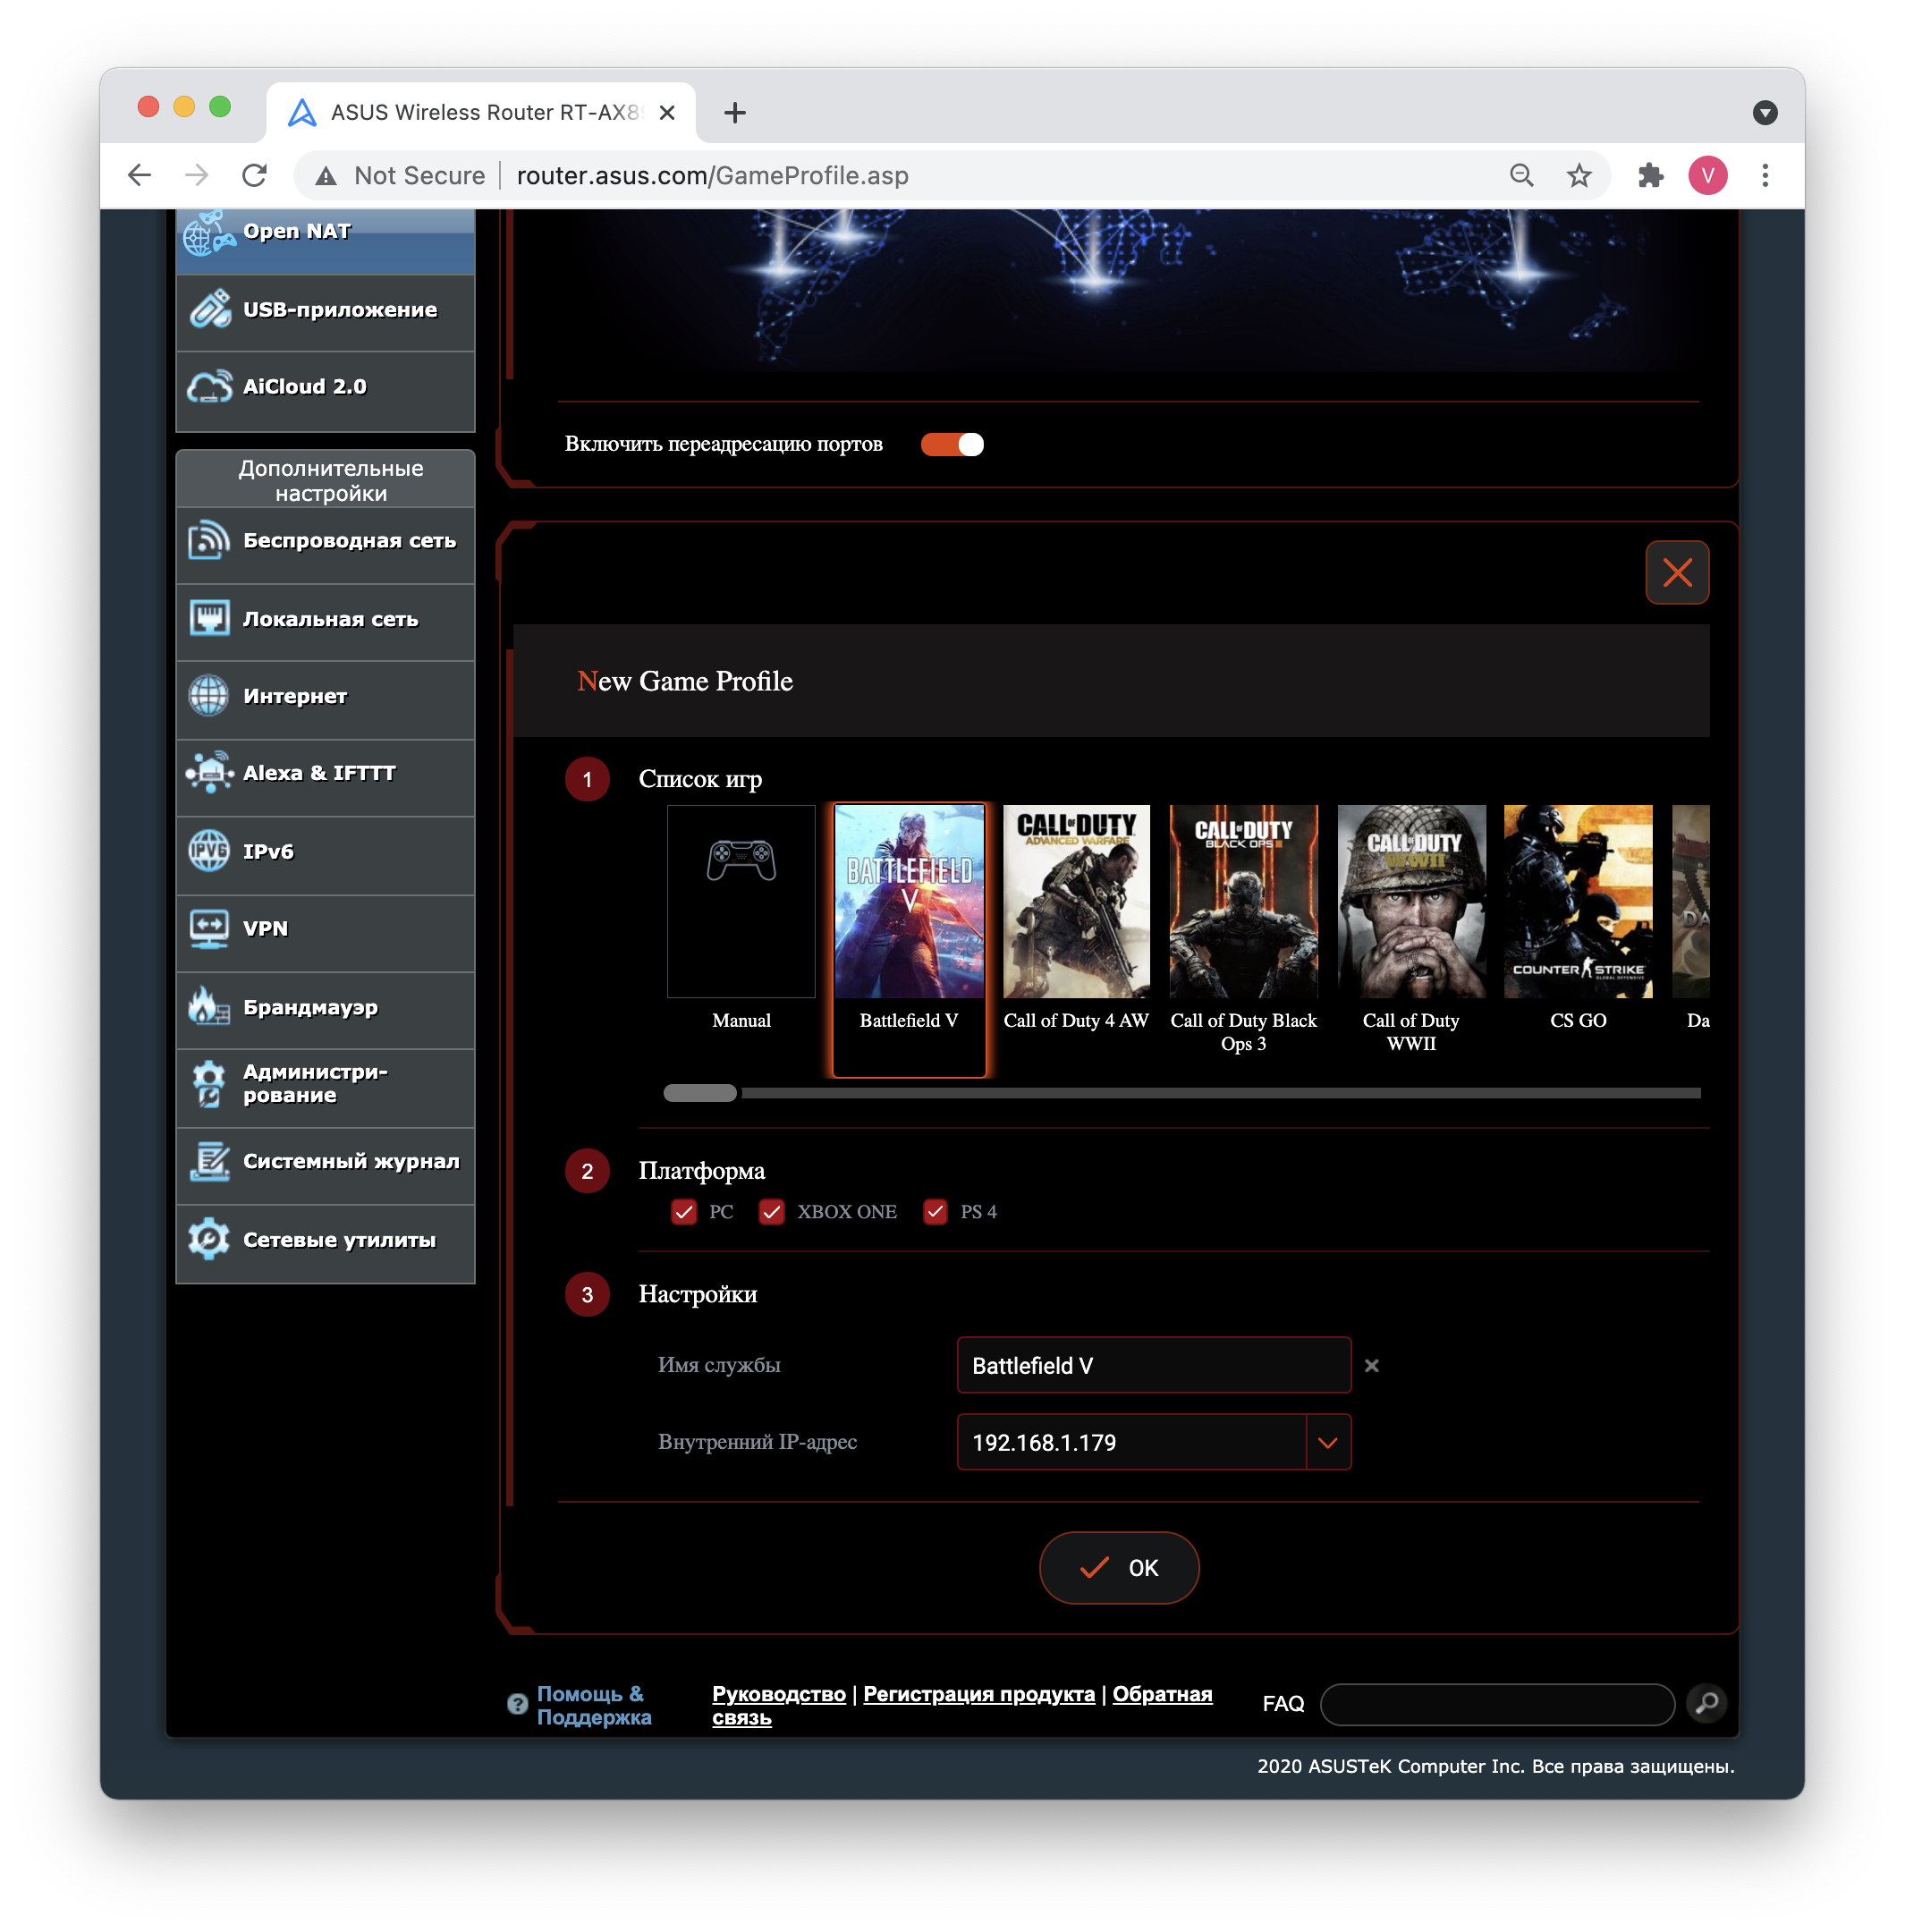Close the New Game Profile panel

pyautogui.click(x=1677, y=573)
